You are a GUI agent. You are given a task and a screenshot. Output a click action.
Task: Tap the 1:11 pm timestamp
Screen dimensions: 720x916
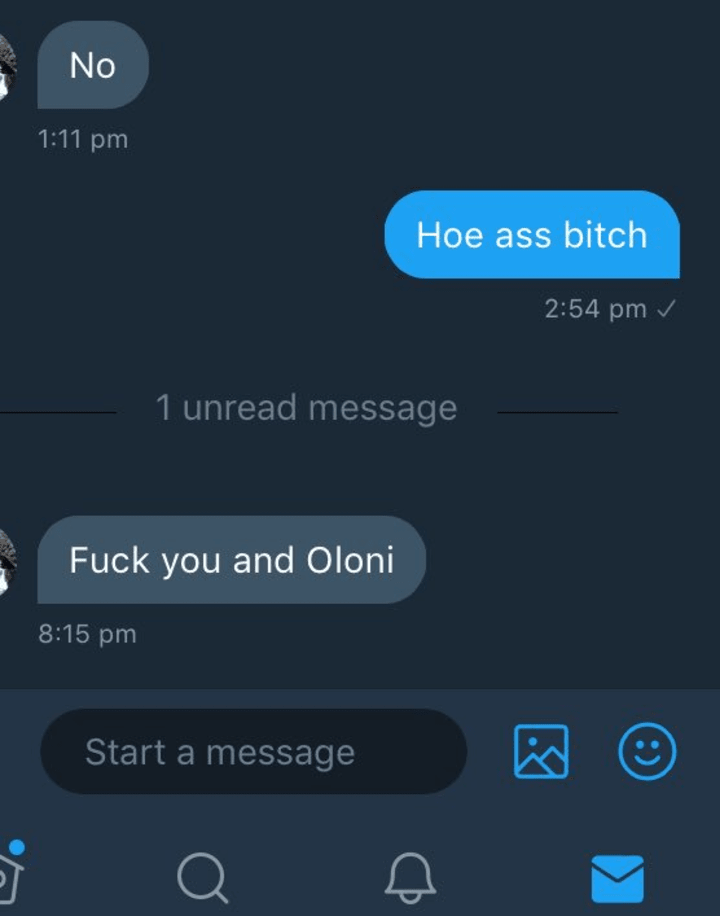pos(82,140)
